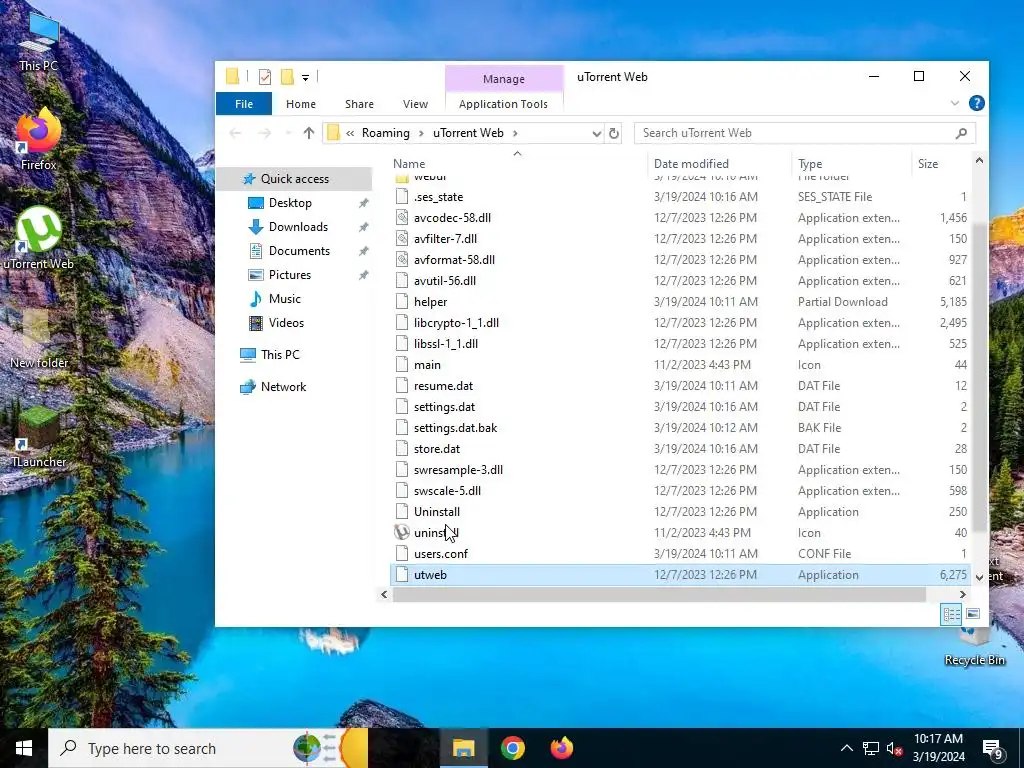This screenshot has height=768, width=1024.
Task: Open File Explorer from taskbar
Action: 463,748
